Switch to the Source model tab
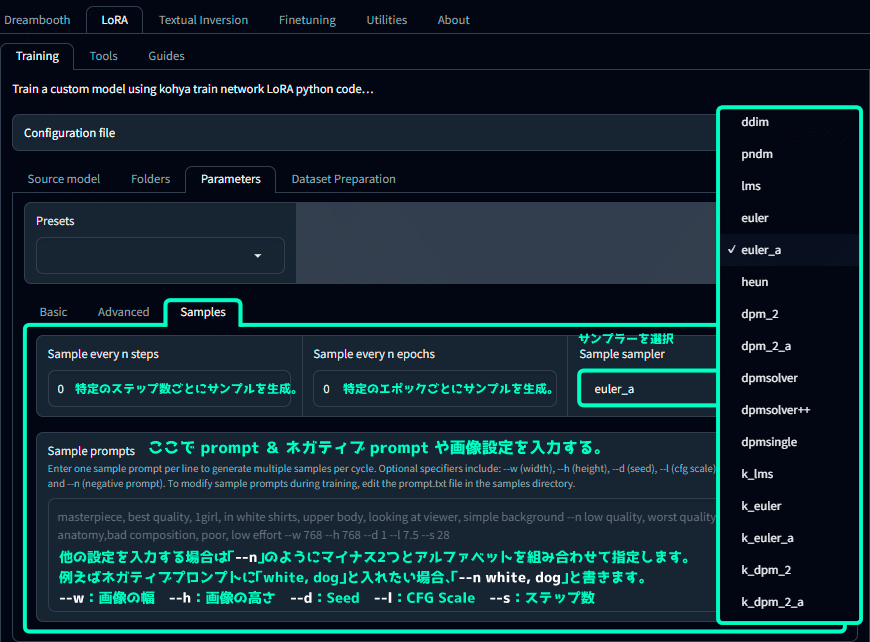 (64, 179)
